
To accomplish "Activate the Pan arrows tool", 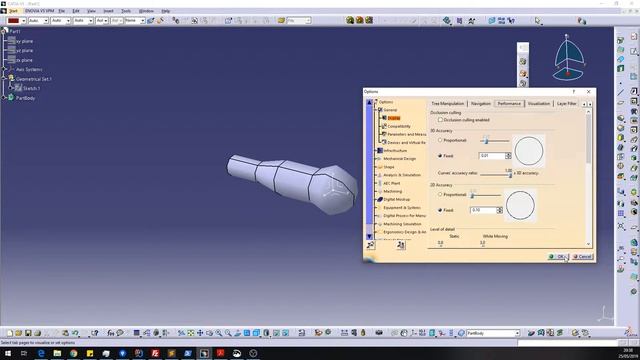I will point(200,333).
